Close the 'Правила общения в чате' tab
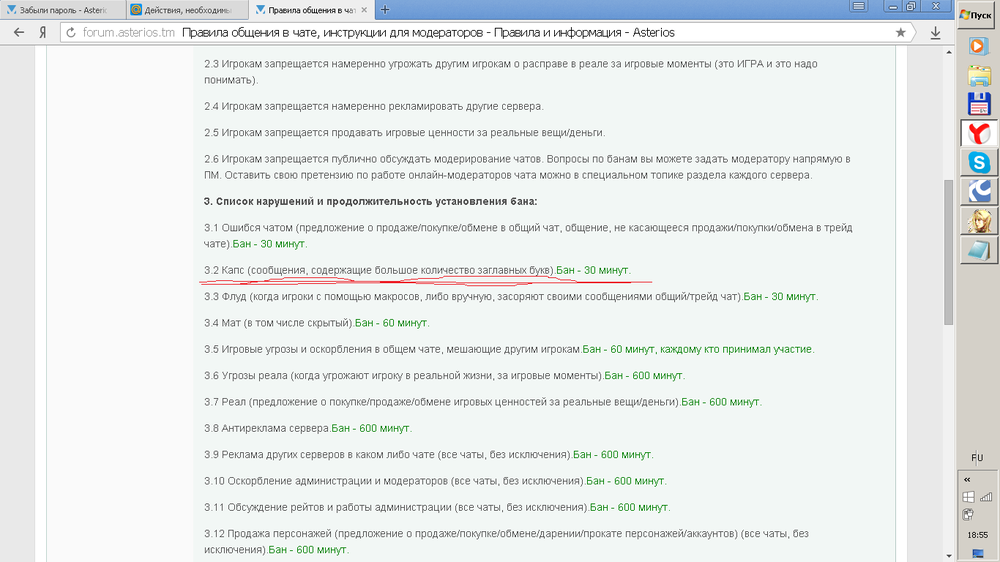 coord(366,9)
